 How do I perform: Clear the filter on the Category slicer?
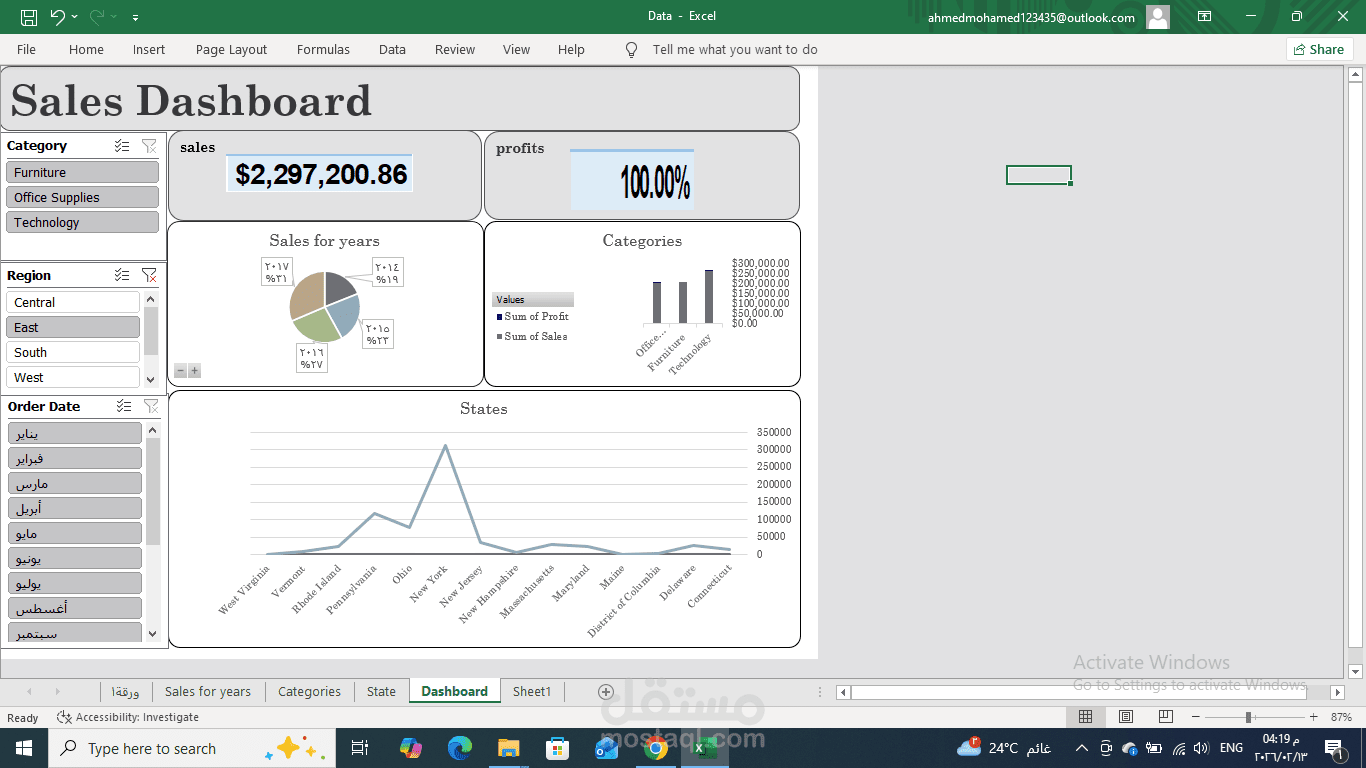[x=149, y=146]
